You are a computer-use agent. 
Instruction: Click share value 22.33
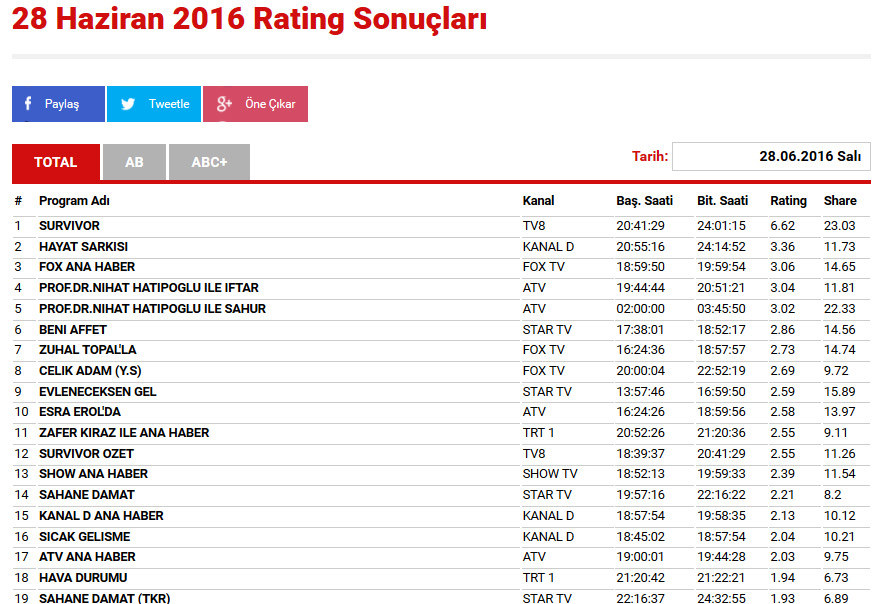coord(840,309)
